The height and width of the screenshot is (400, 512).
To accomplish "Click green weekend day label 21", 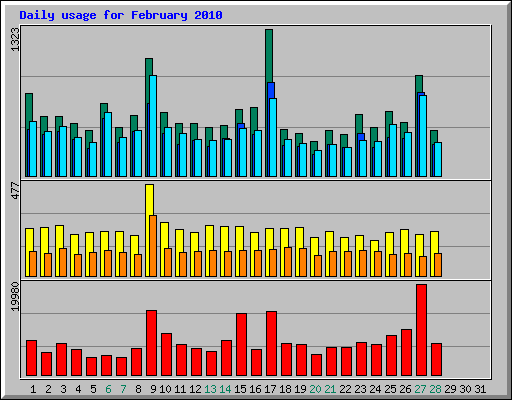I will click(x=330, y=389).
